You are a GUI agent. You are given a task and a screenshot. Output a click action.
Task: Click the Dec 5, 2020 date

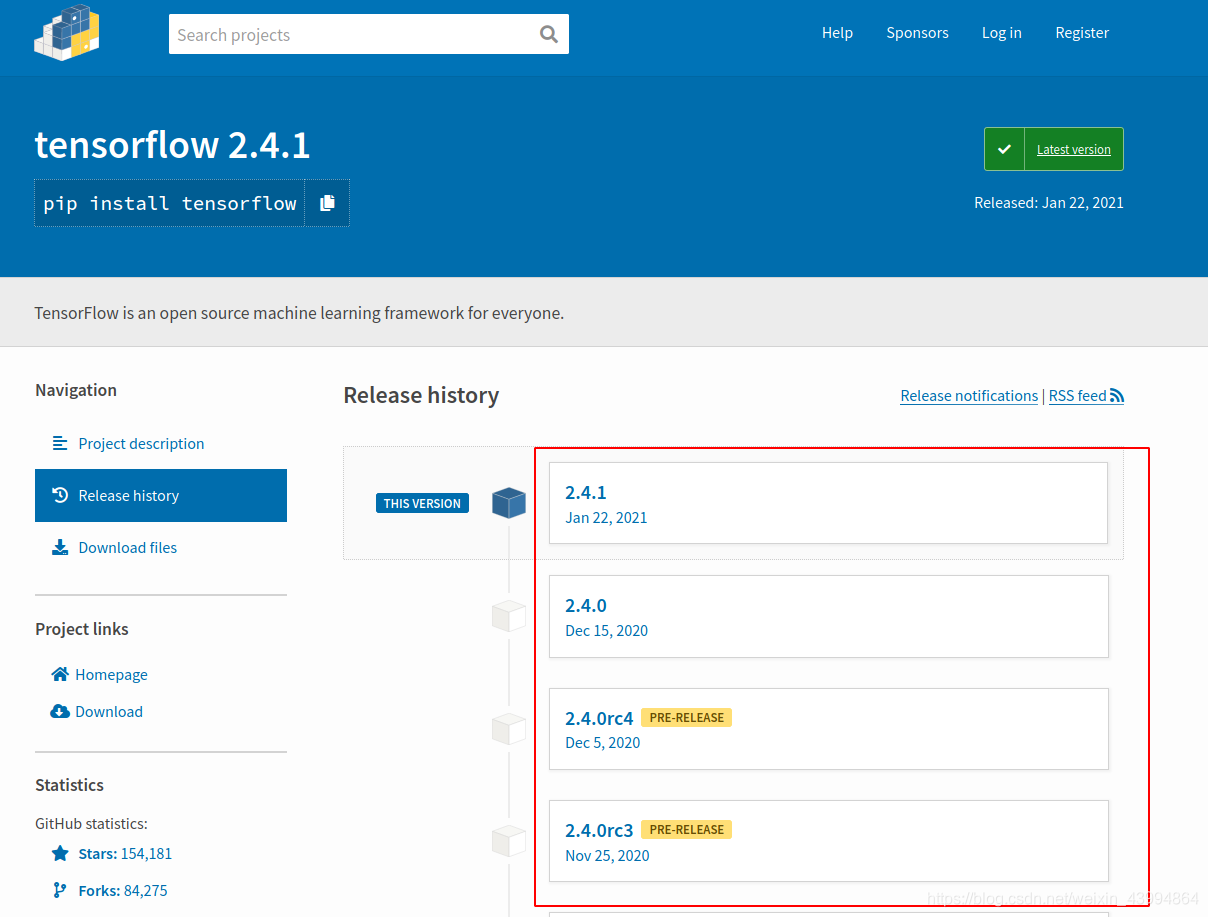coord(602,742)
